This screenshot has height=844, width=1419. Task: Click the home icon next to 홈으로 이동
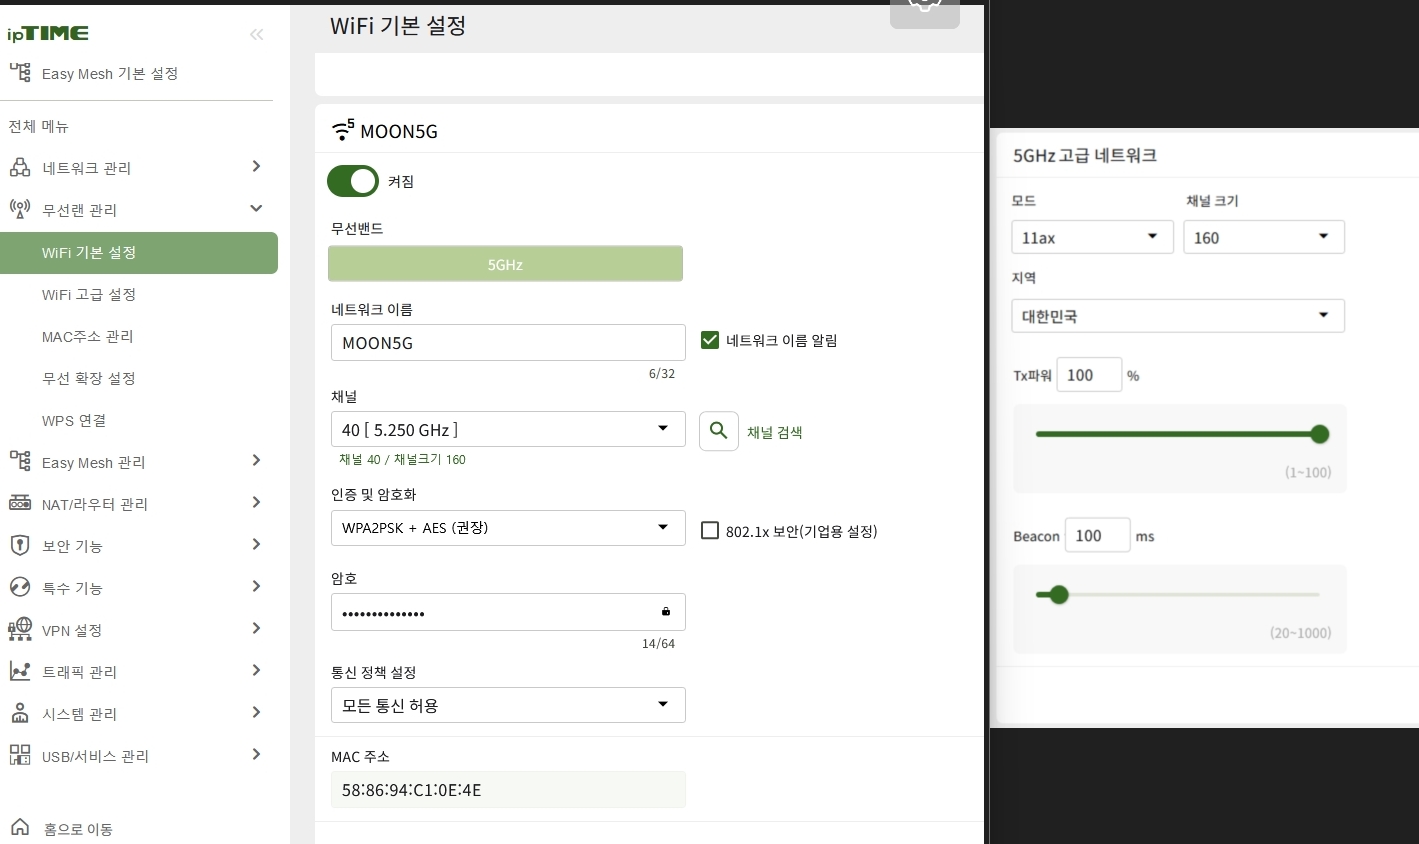point(20,827)
